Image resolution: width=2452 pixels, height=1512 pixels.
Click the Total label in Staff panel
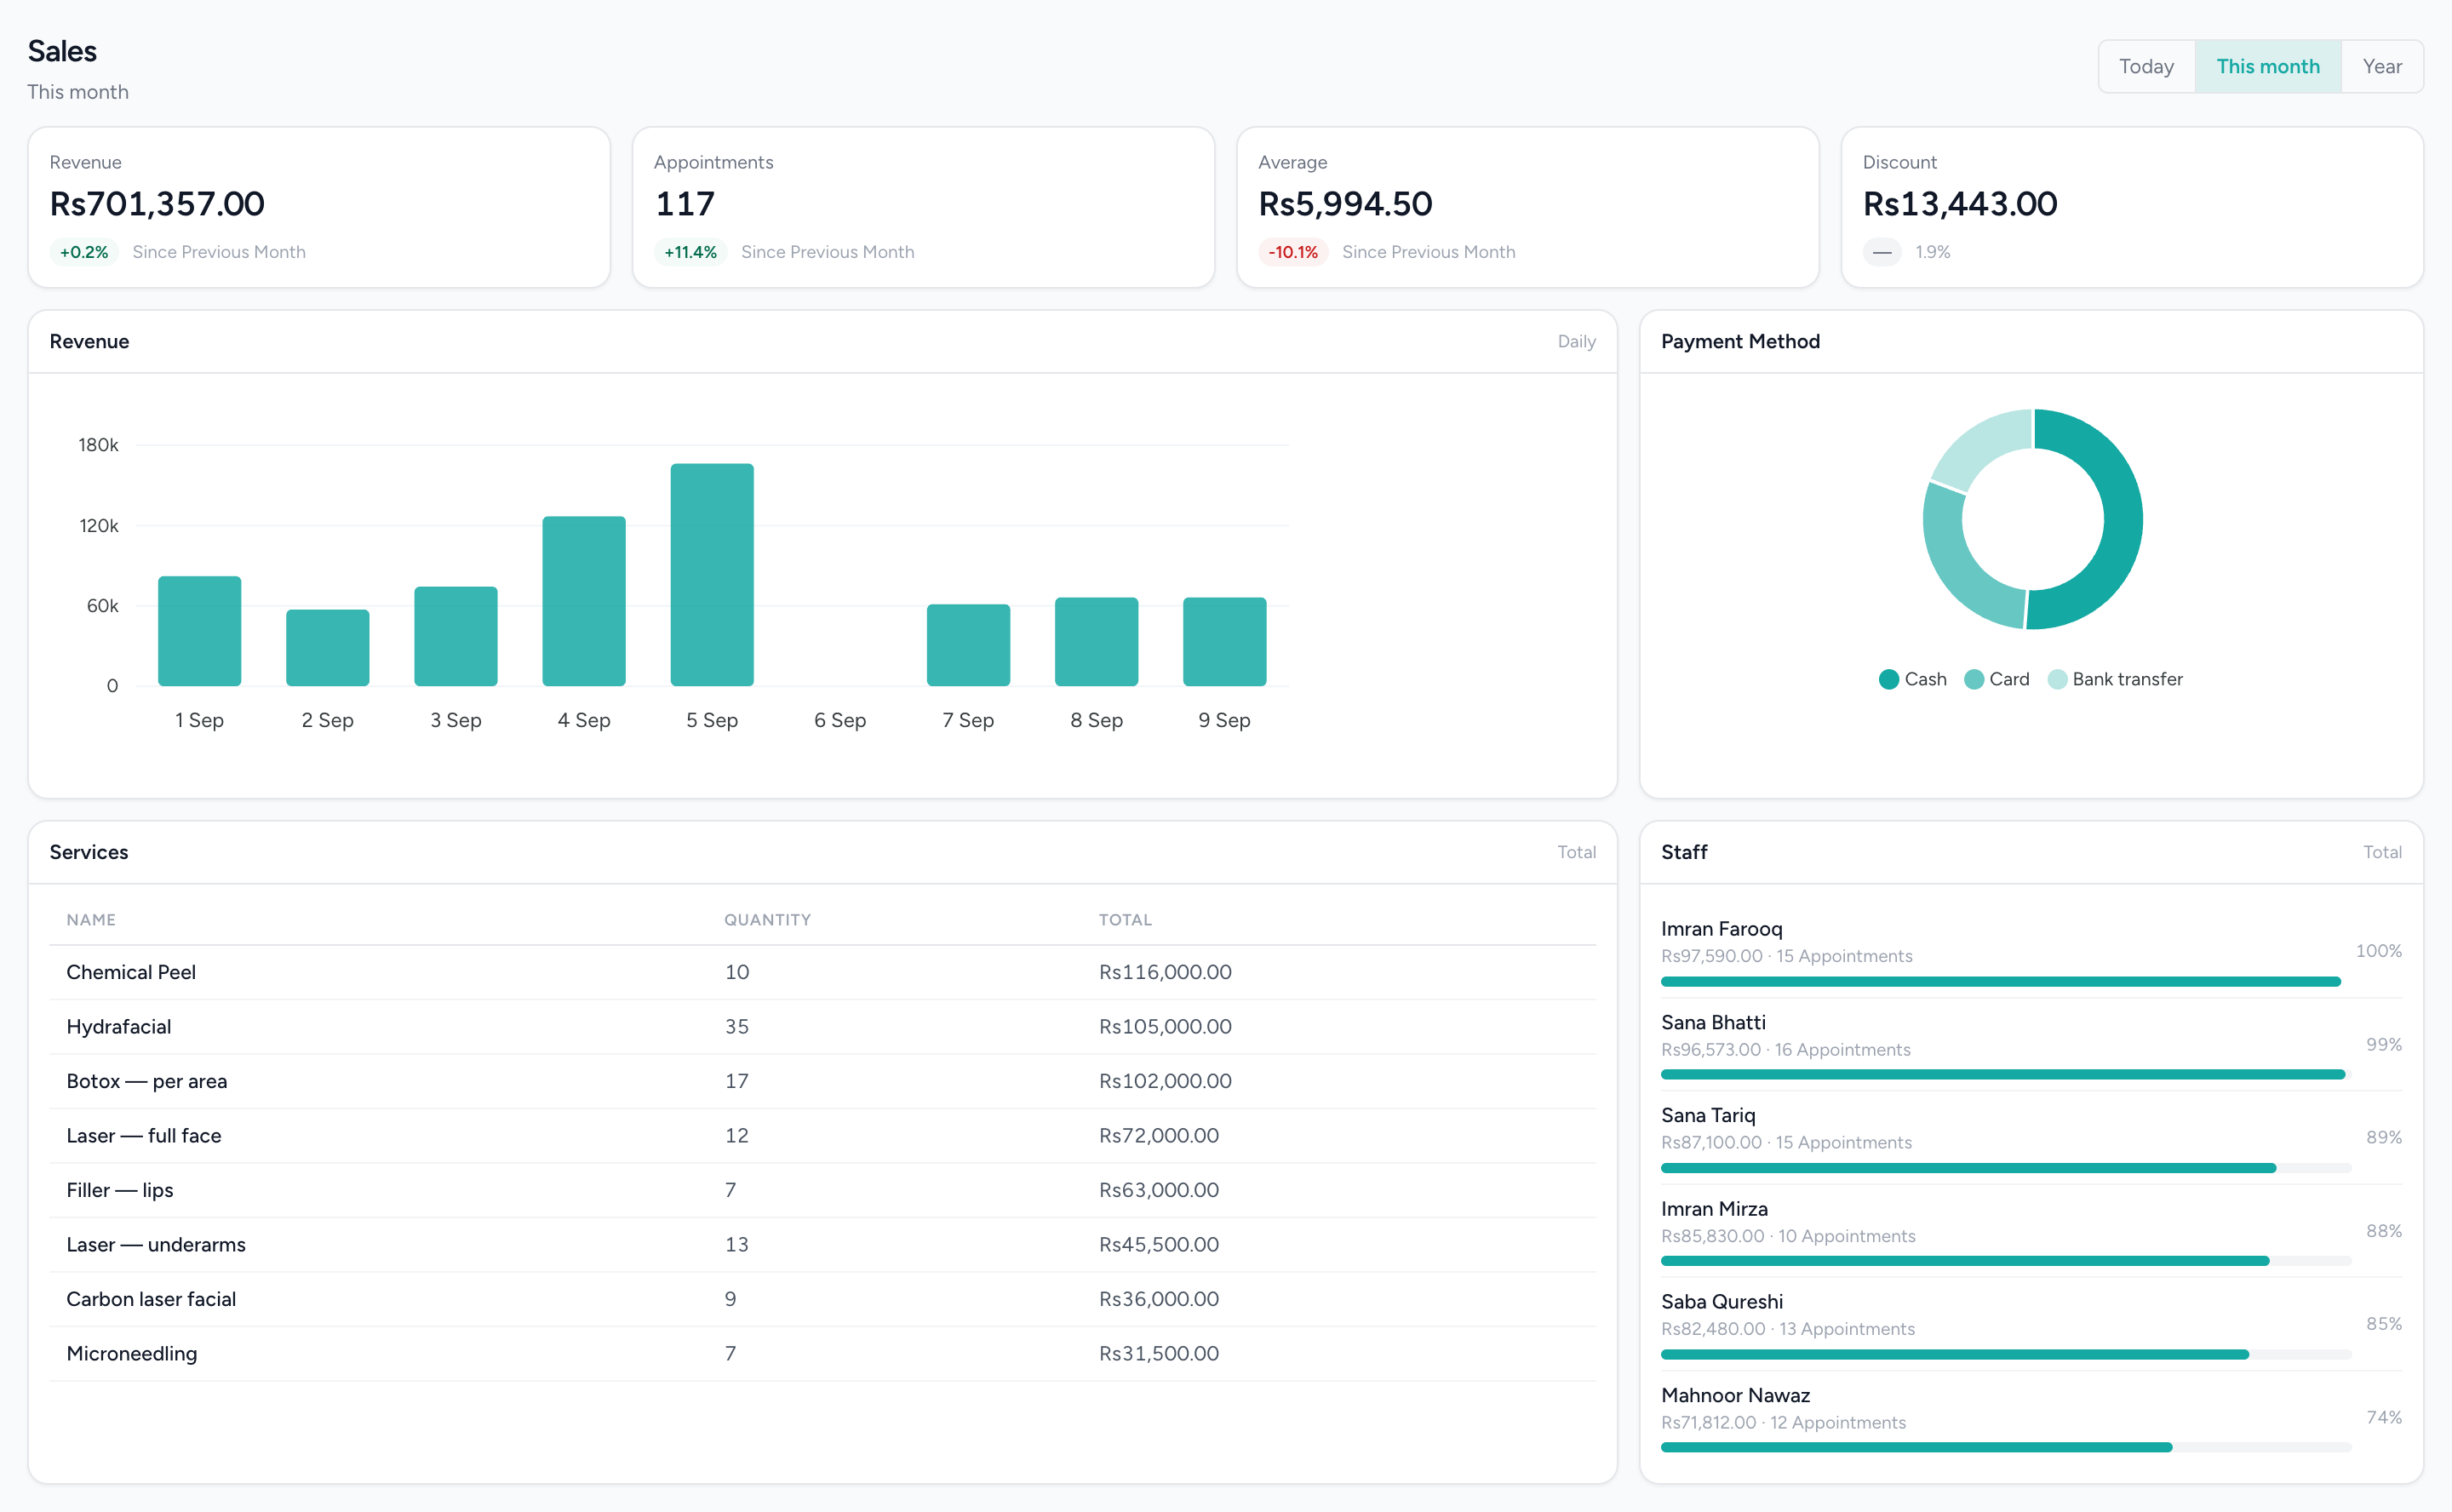(x=2382, y=852)
